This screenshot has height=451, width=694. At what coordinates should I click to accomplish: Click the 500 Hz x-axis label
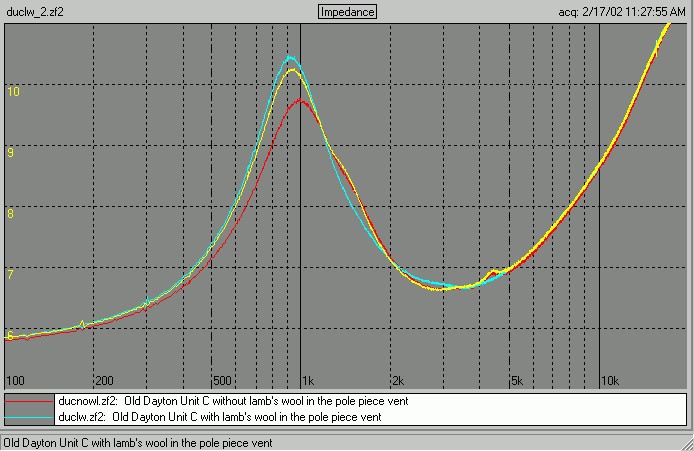(222, 381)
